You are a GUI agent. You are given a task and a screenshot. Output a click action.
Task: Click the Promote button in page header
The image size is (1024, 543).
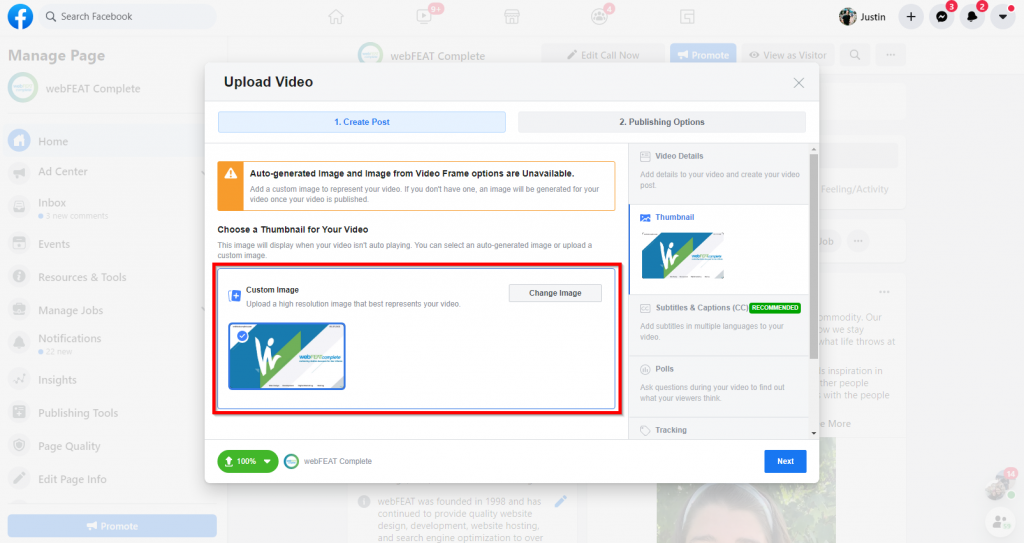point(703,55)
